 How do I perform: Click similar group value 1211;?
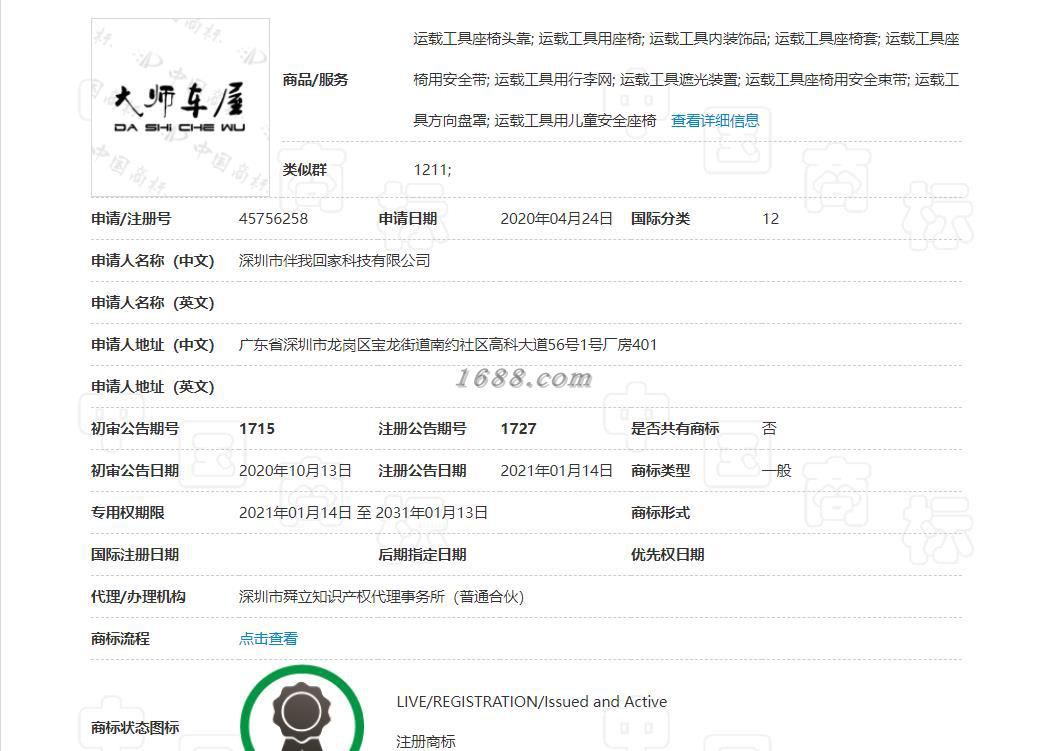[x=433, y=170]
